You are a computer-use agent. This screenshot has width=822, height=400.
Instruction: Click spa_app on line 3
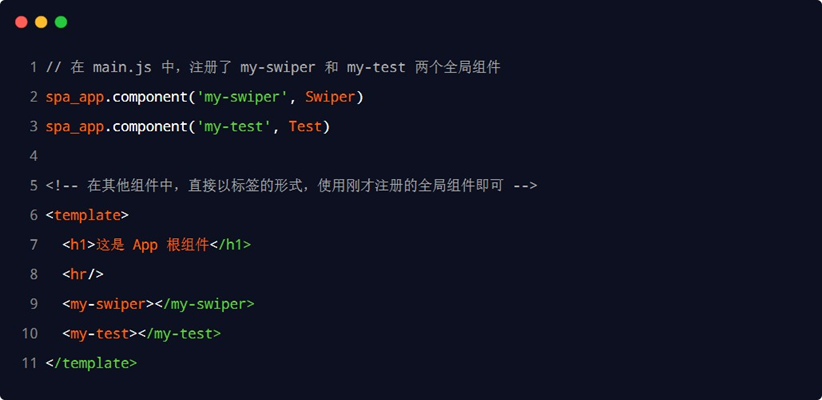[74, 127]
